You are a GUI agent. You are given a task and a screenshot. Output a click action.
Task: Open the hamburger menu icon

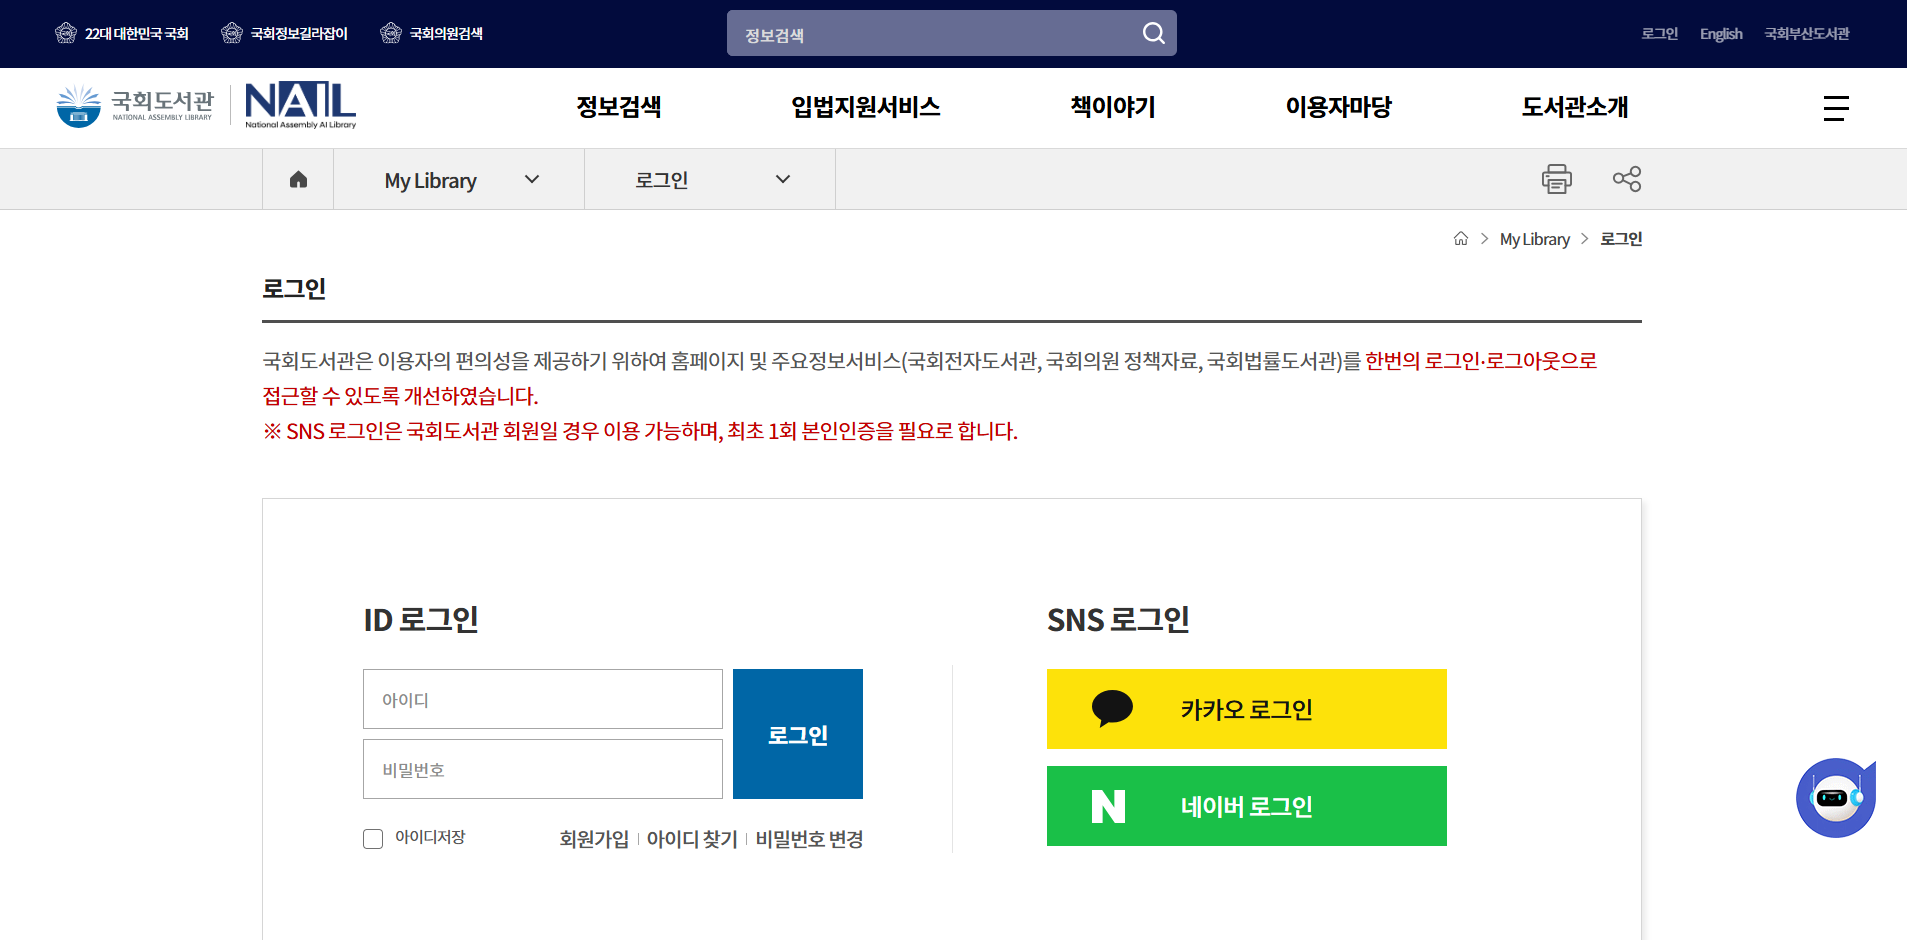(1834, 107)
